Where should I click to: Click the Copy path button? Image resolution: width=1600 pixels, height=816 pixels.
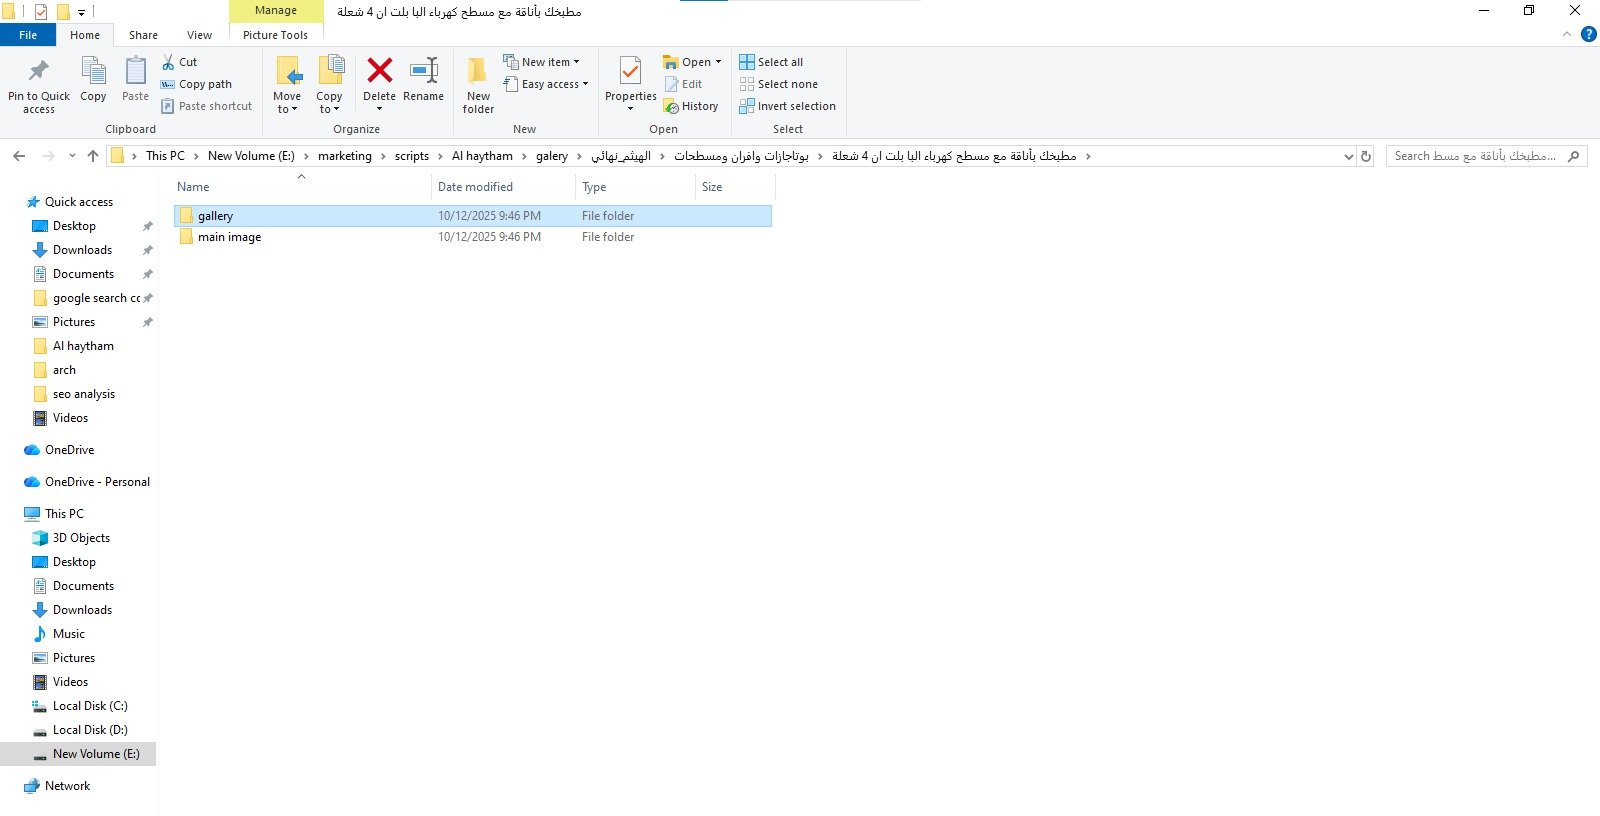(205, 84)
